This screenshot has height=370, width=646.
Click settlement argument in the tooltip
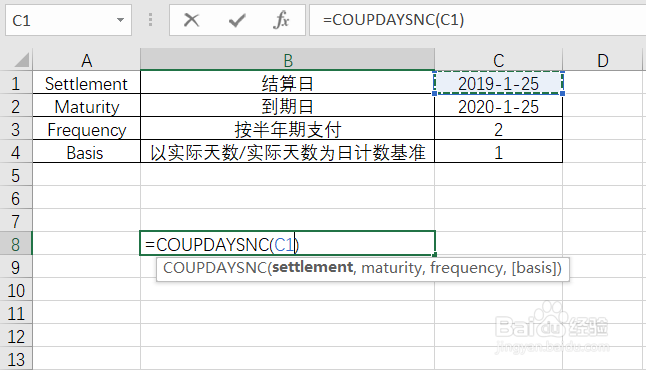[x=312, y=268]
